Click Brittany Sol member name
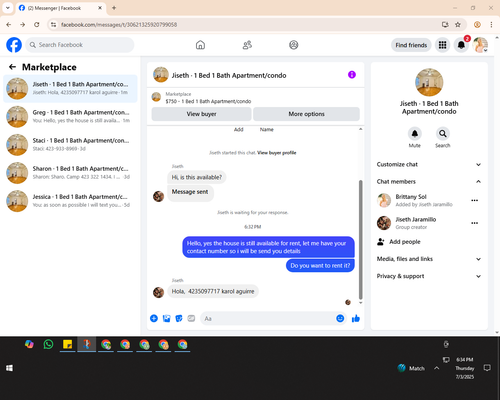The height and width of the screenshot is (400, 500). tap(411, 197)
